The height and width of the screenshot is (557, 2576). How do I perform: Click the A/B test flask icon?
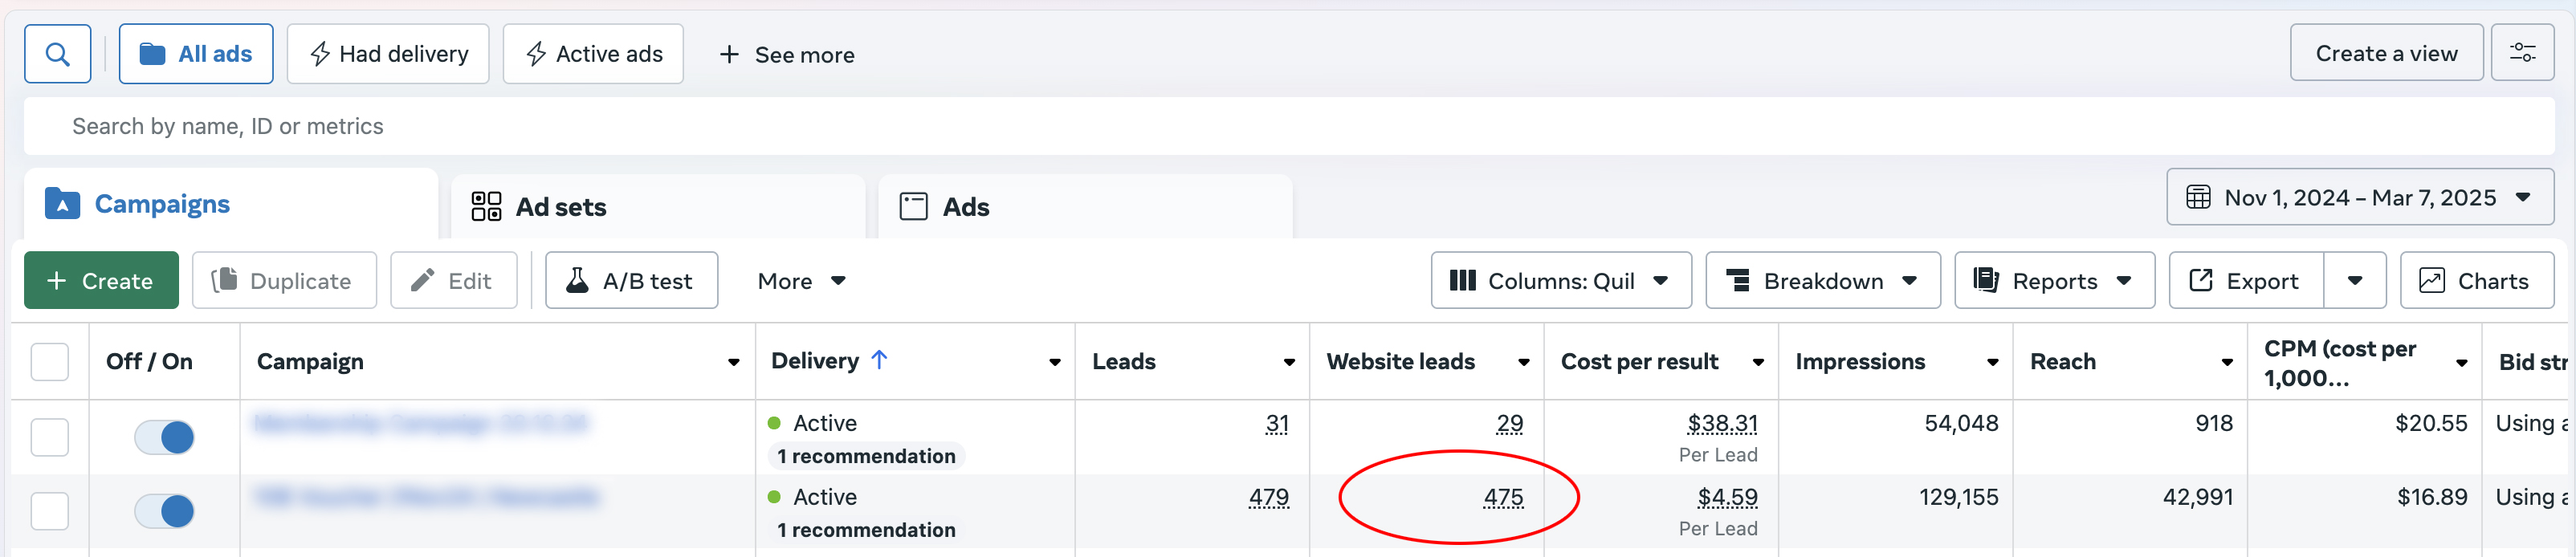point(577,280)
